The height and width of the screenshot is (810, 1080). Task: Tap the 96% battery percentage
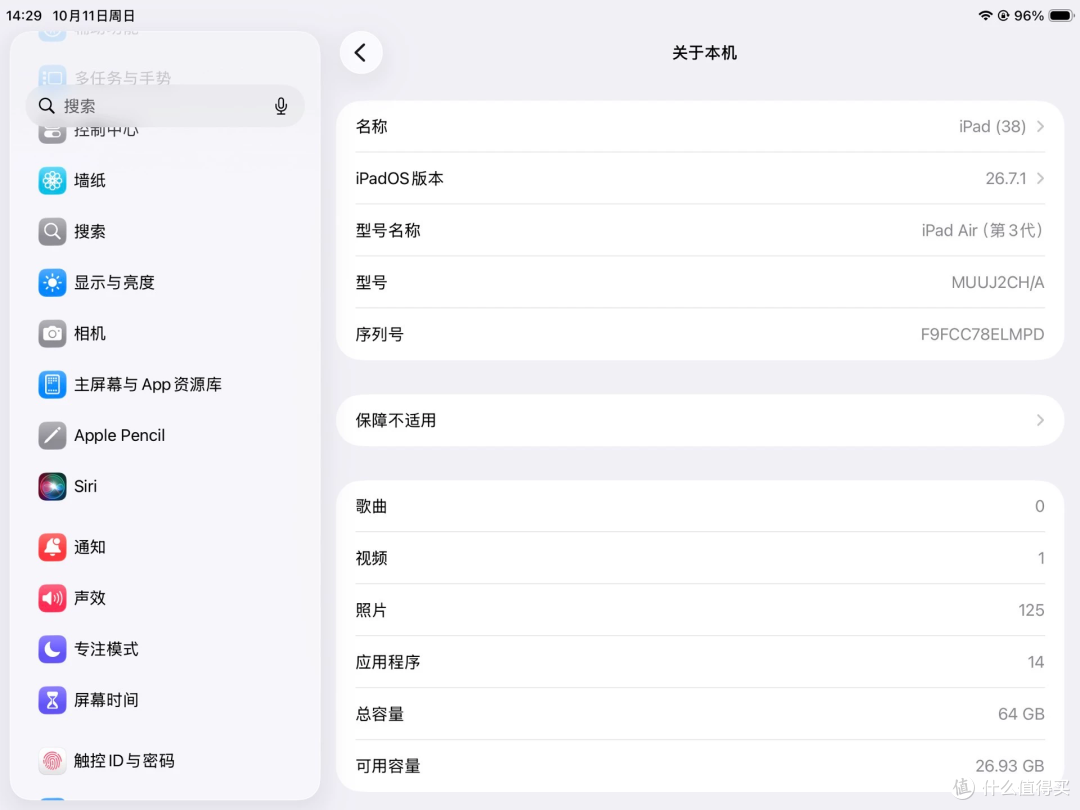click(1028, 15)
